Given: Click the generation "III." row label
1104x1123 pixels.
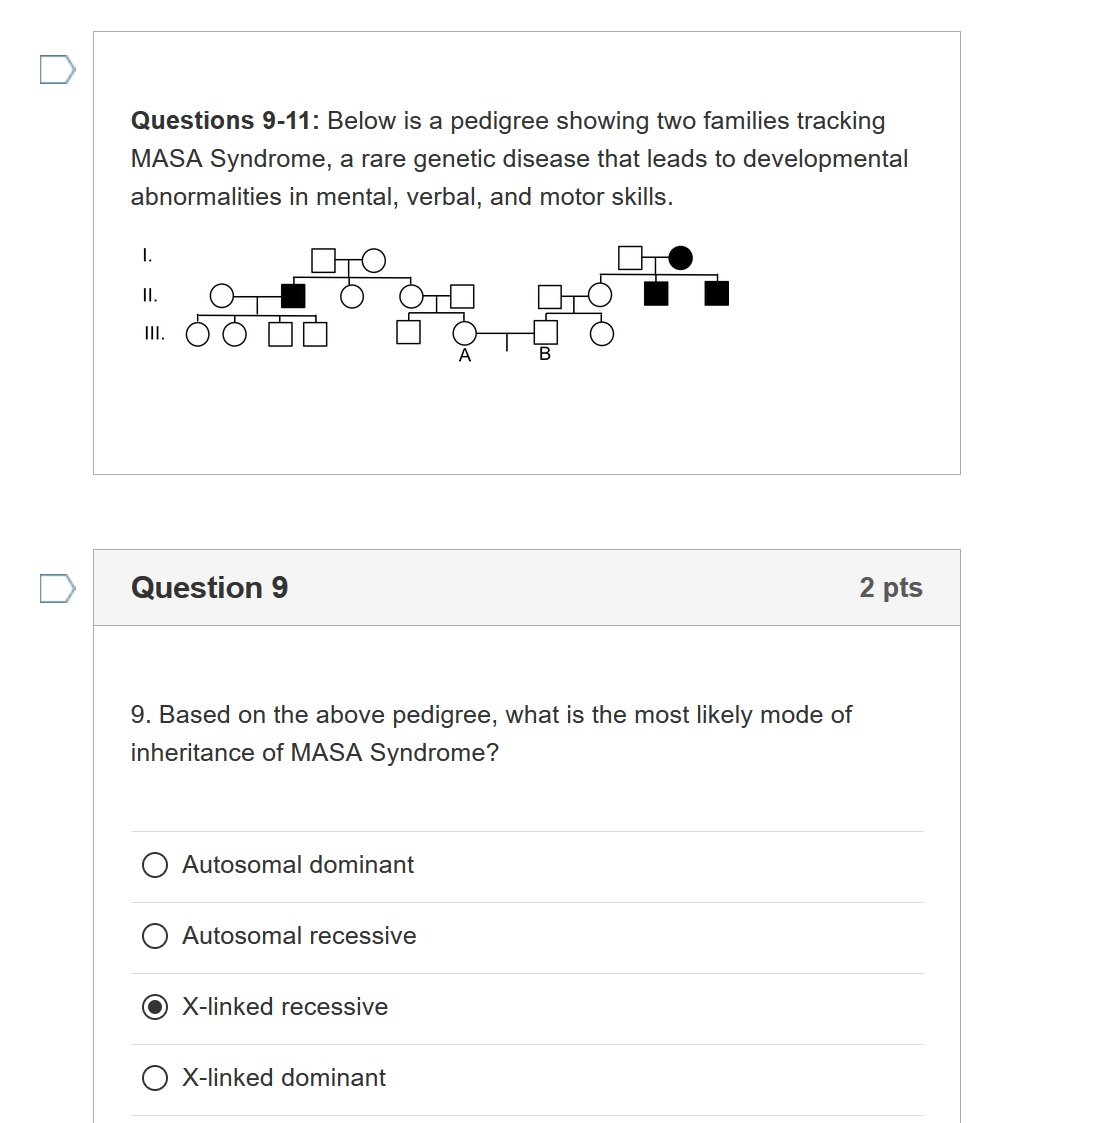Looking at the screenshot, I should coord(155,333).
